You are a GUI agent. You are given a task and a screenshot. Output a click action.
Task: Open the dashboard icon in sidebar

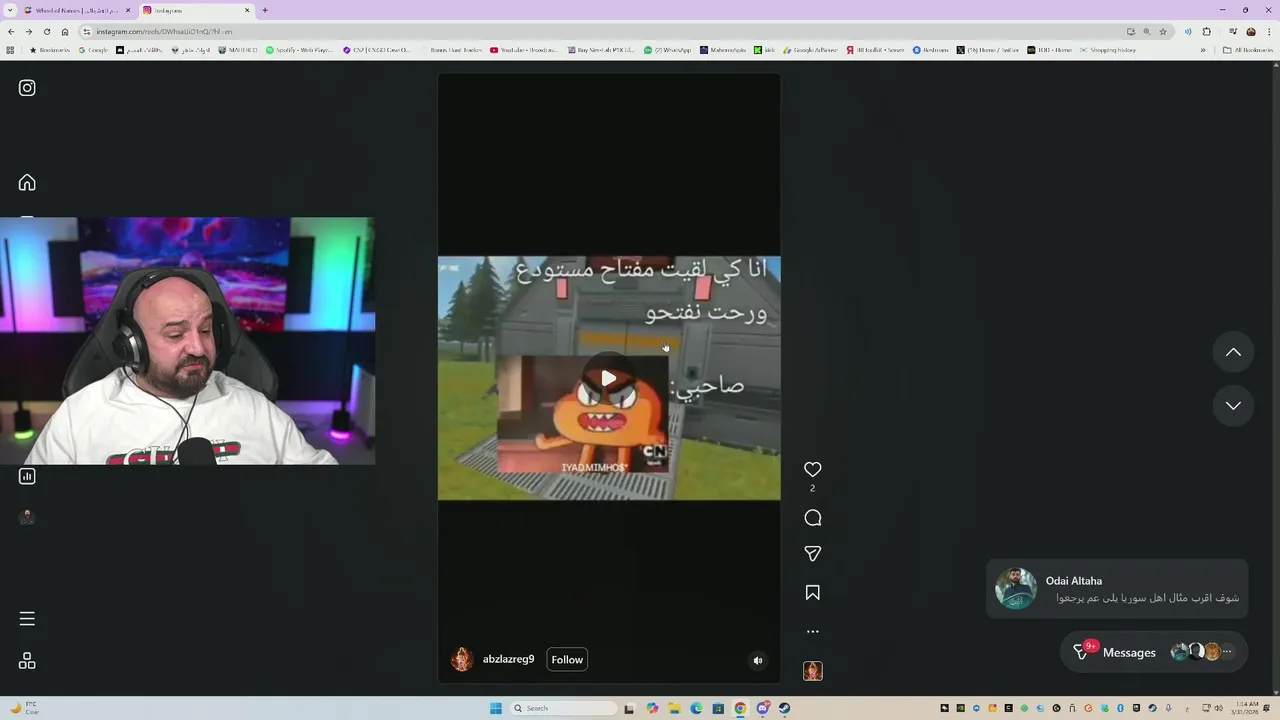pyautogui.click(x=27, y=476)
